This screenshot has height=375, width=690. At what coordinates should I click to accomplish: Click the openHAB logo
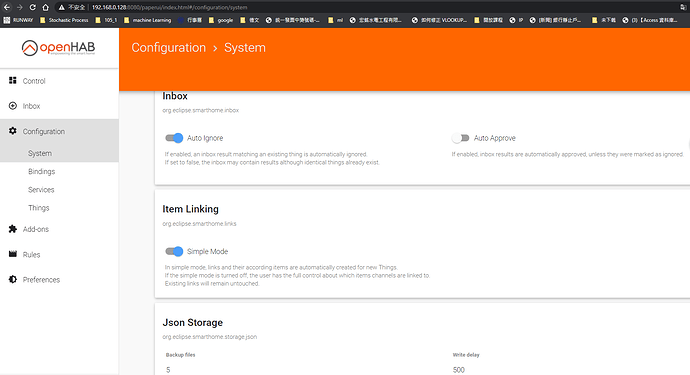pos(59,48)
